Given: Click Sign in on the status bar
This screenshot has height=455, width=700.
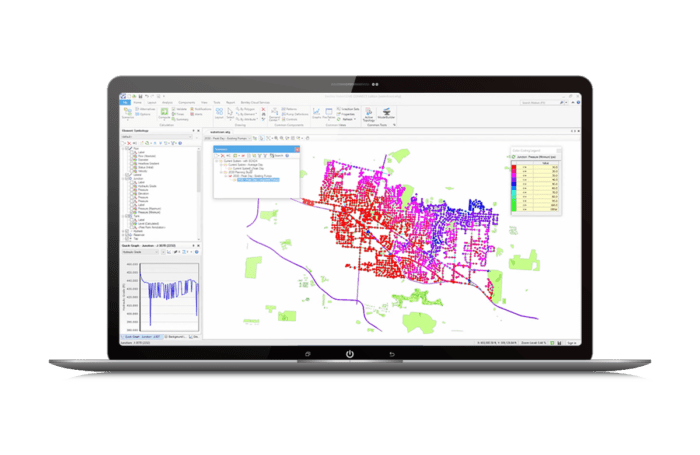Looking at the screenshot, I should click(572, 343).
